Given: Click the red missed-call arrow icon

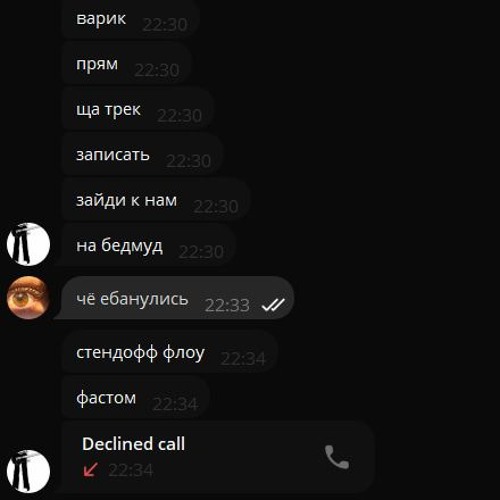Looking at the screenshot, I should click(90, 470).
